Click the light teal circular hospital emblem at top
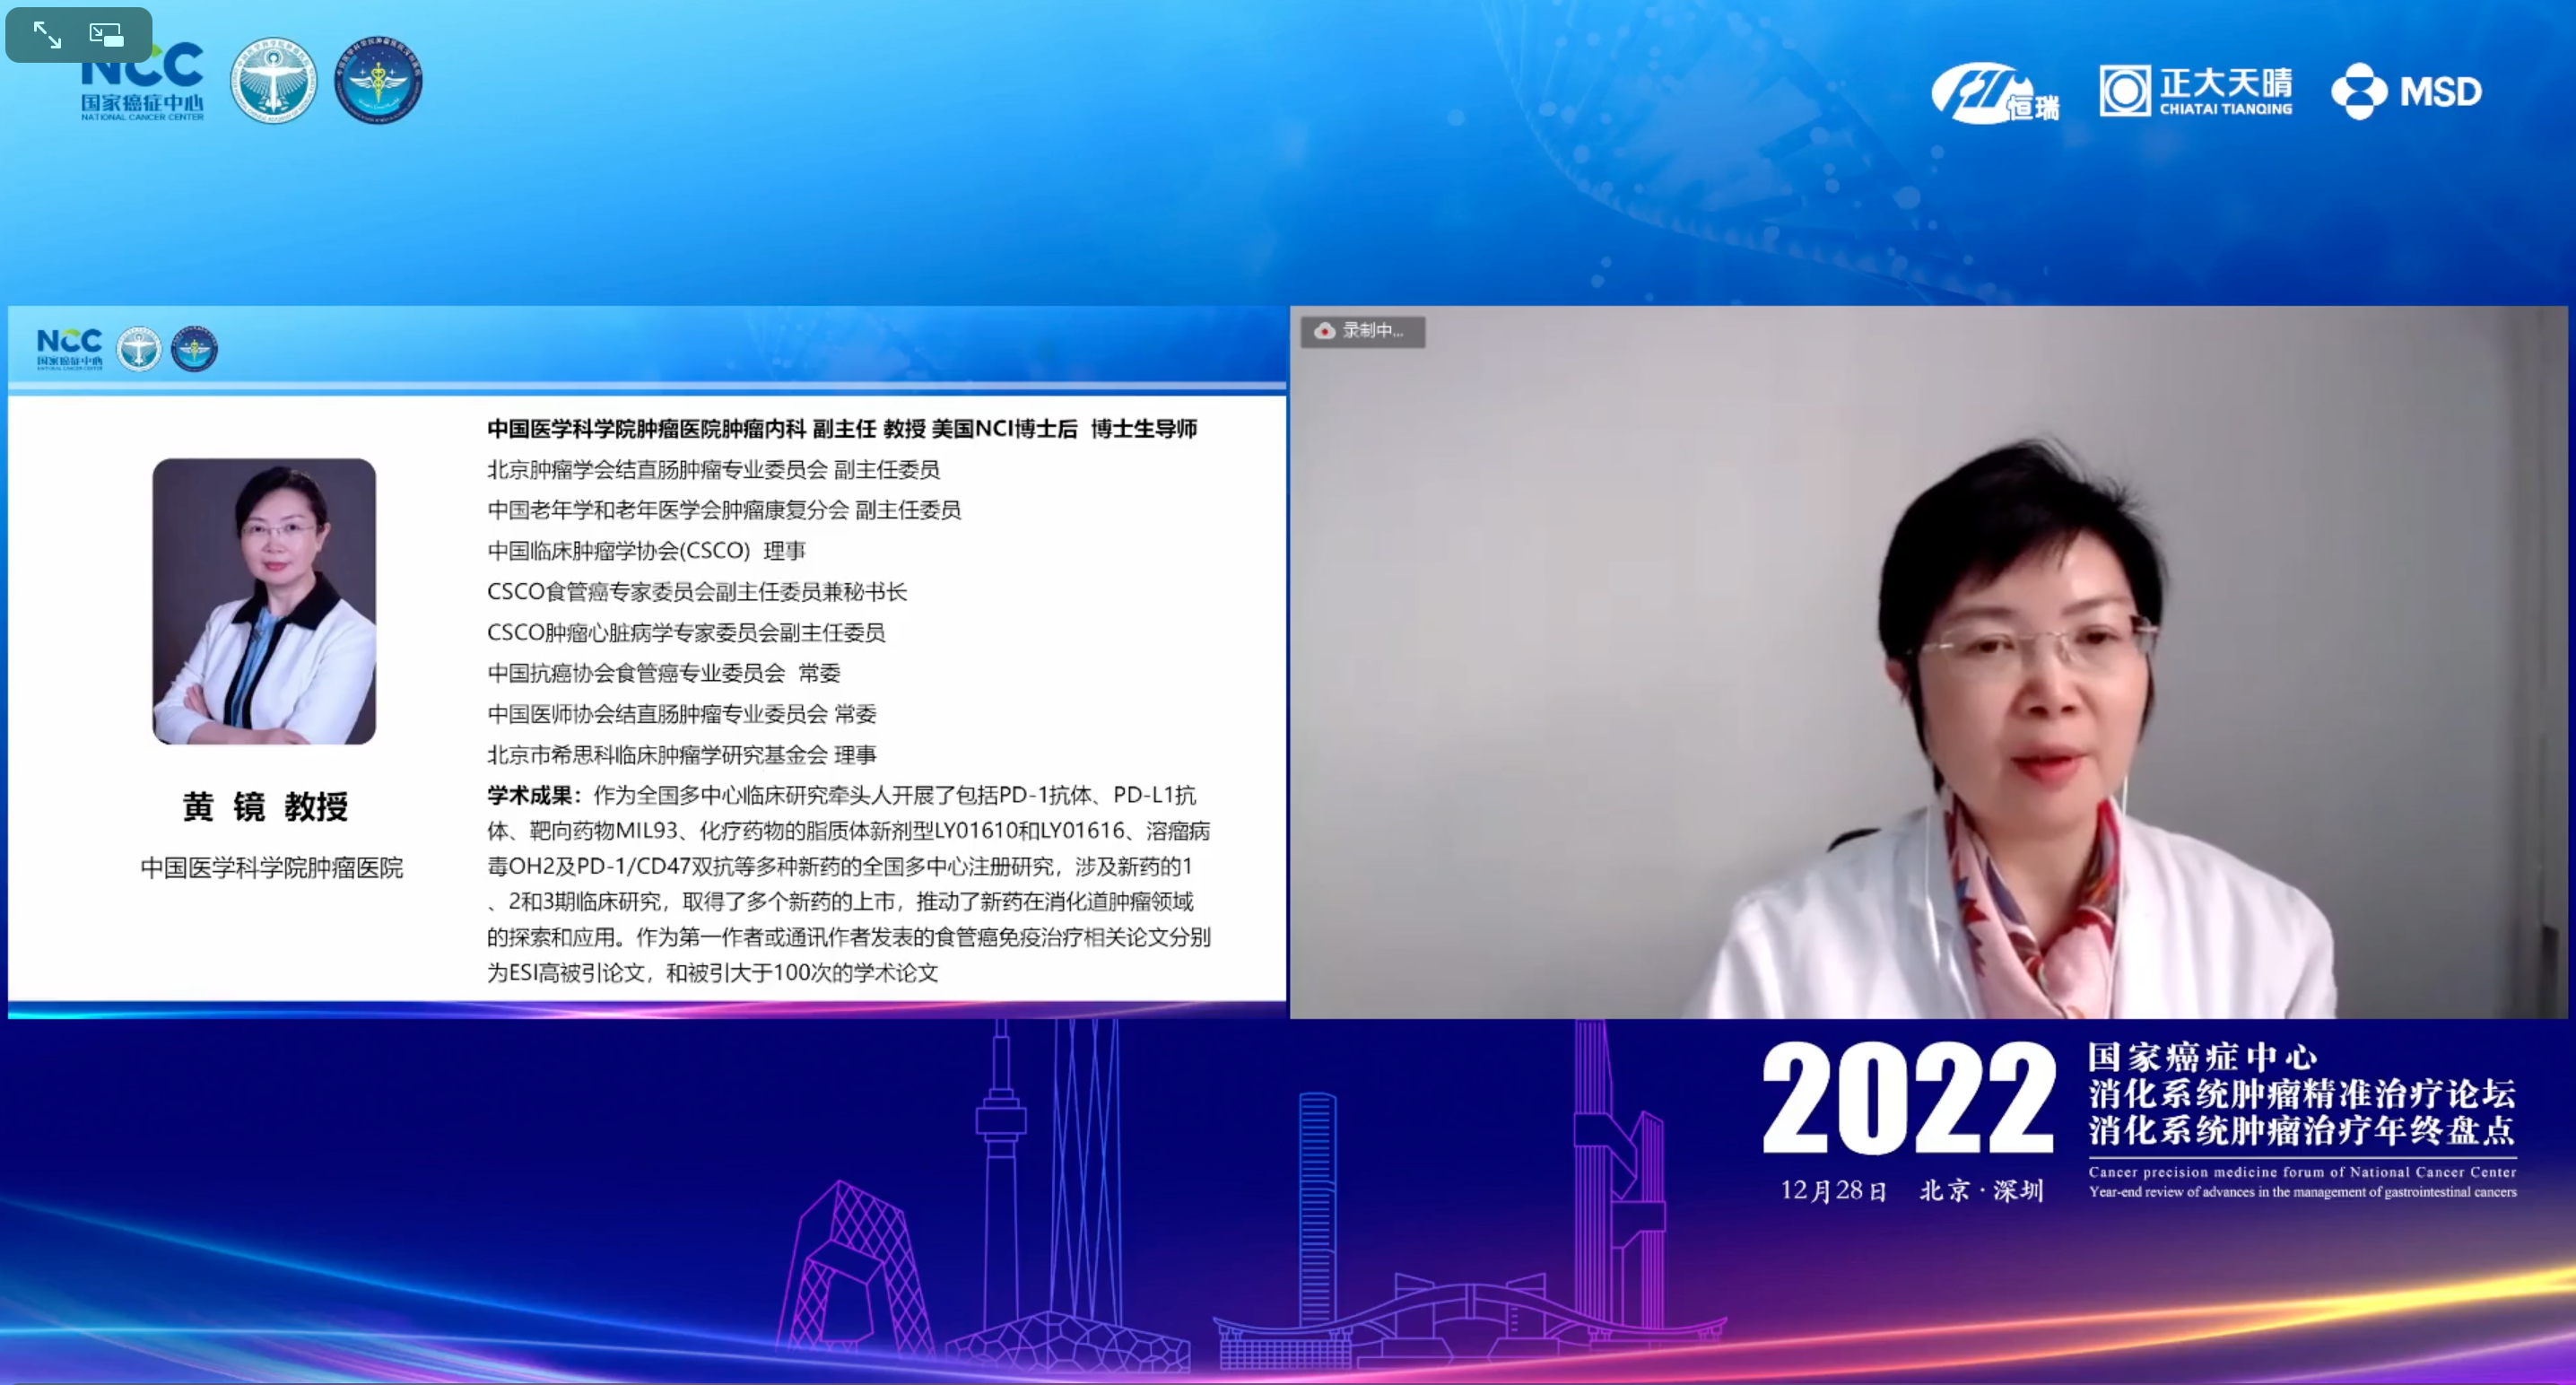The height and width of the screenshot is (1385, 2576). pyautogui.click(x=273, y=82)
